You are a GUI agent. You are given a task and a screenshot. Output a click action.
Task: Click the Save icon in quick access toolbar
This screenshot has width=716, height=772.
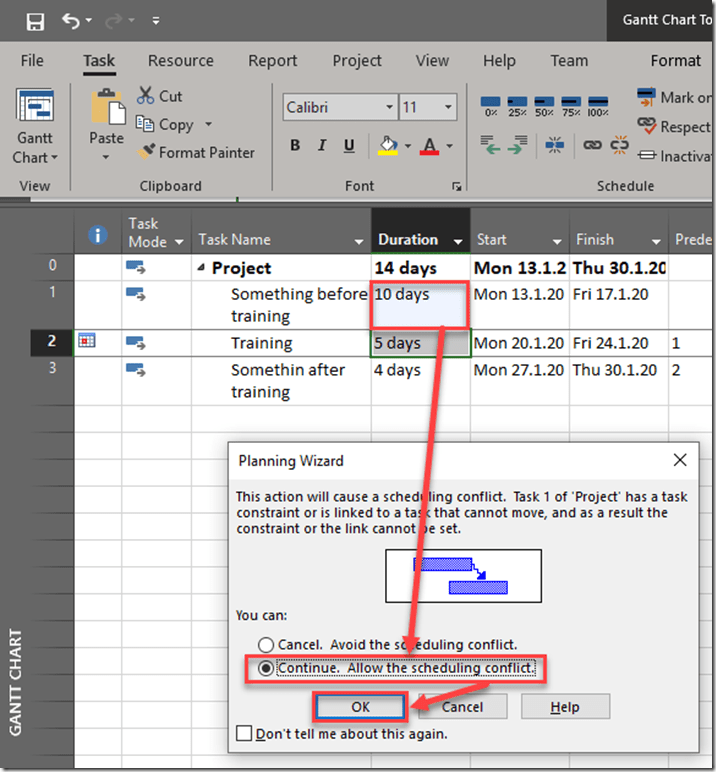tap(35, 21)
